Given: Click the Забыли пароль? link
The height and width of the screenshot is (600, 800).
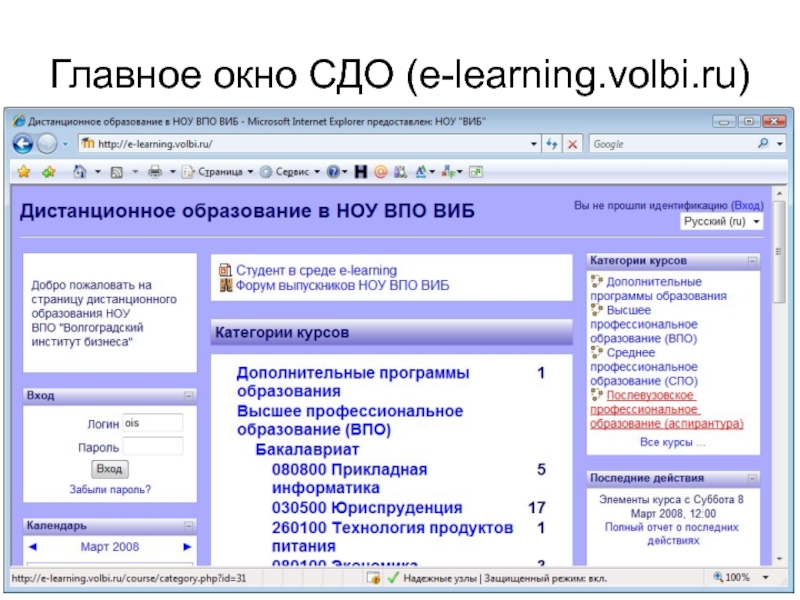Looking at the screenshot, I should click(110, 490).
